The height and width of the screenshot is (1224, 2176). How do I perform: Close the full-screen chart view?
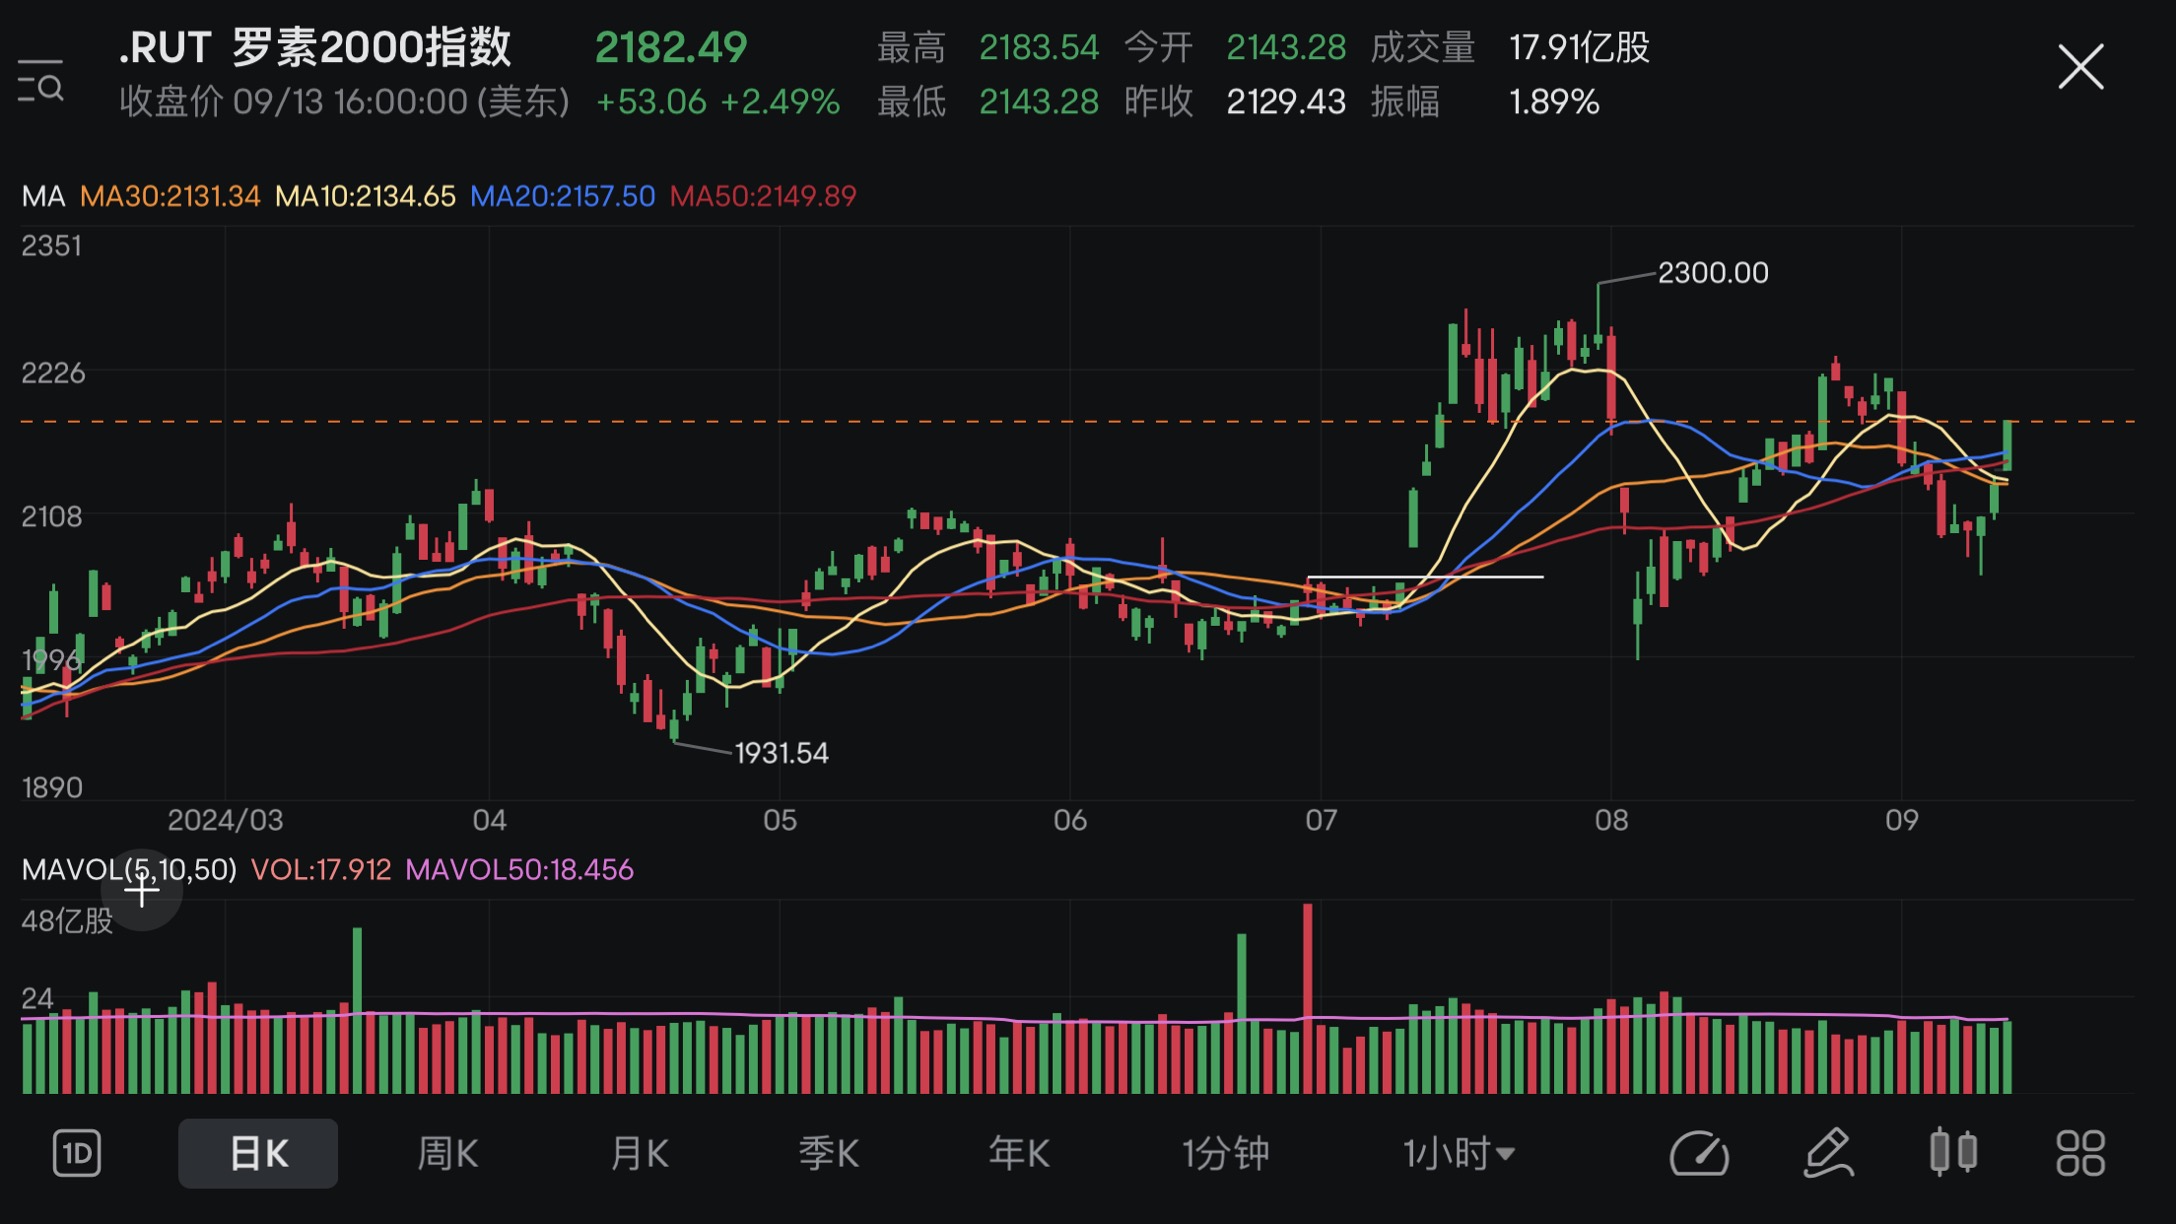tap(2081, 67)
